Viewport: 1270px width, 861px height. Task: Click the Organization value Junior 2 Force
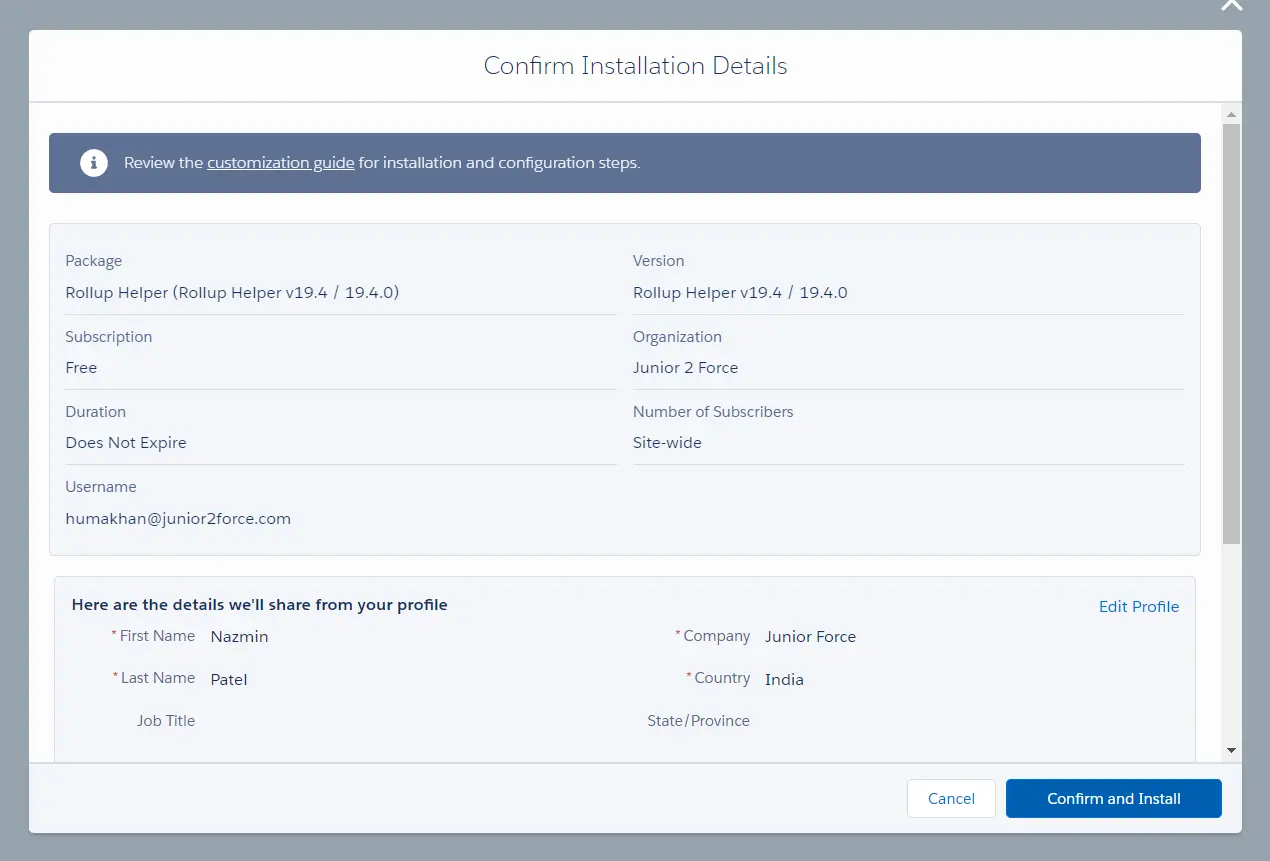pos(685,368)
